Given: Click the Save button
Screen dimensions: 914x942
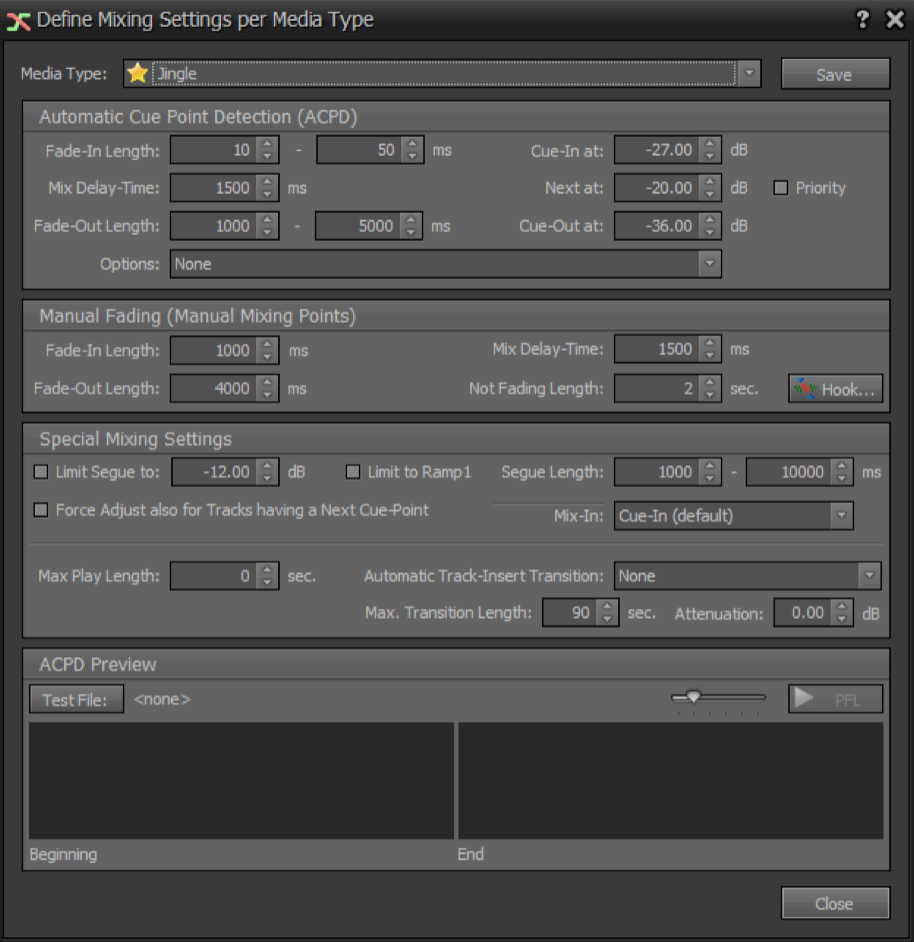Looking at the screenshot, I should pyautogui.click(x=834, y=74).
